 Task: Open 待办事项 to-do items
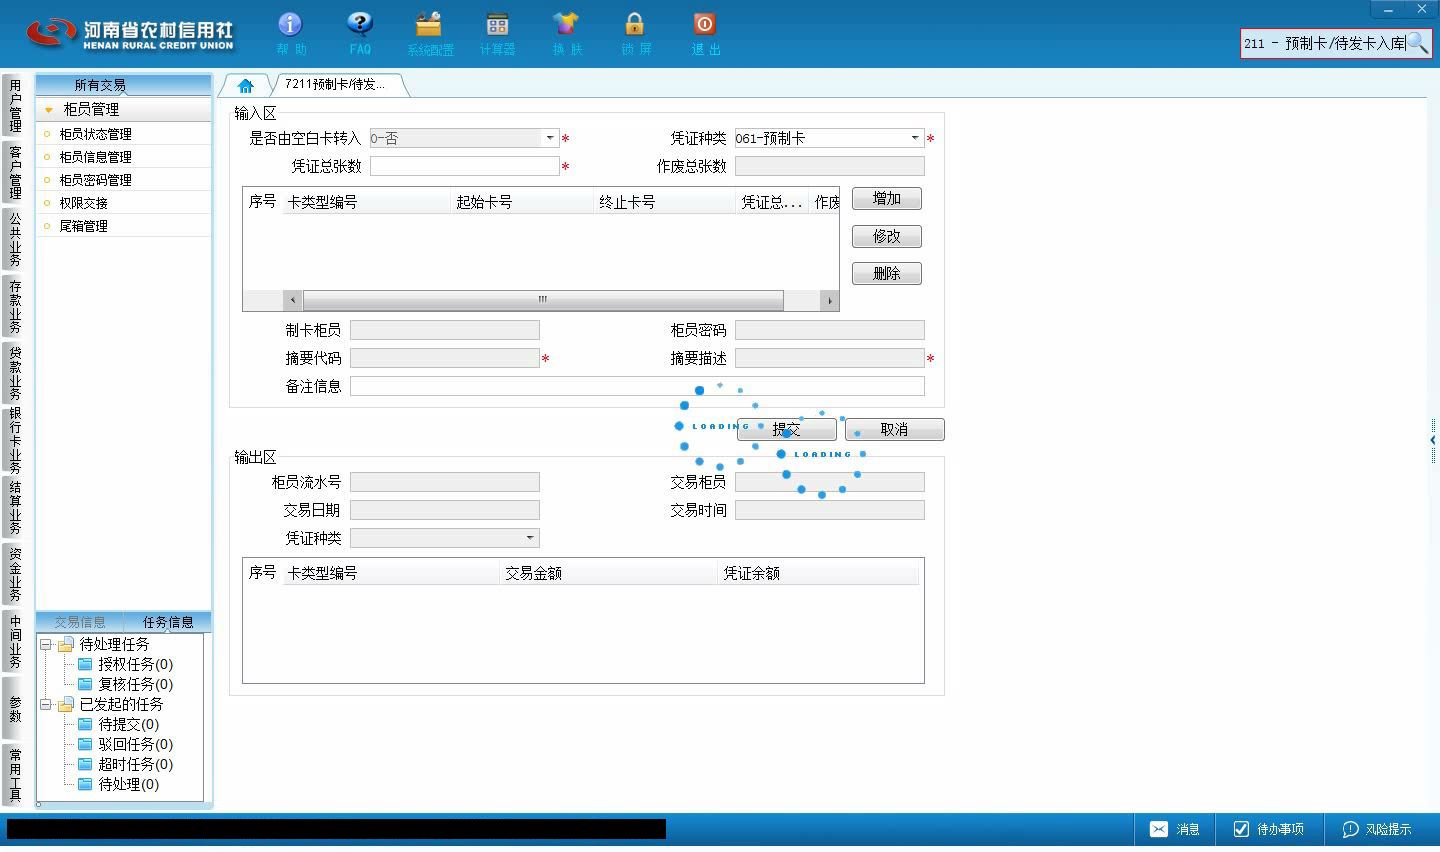point(1269,829)
